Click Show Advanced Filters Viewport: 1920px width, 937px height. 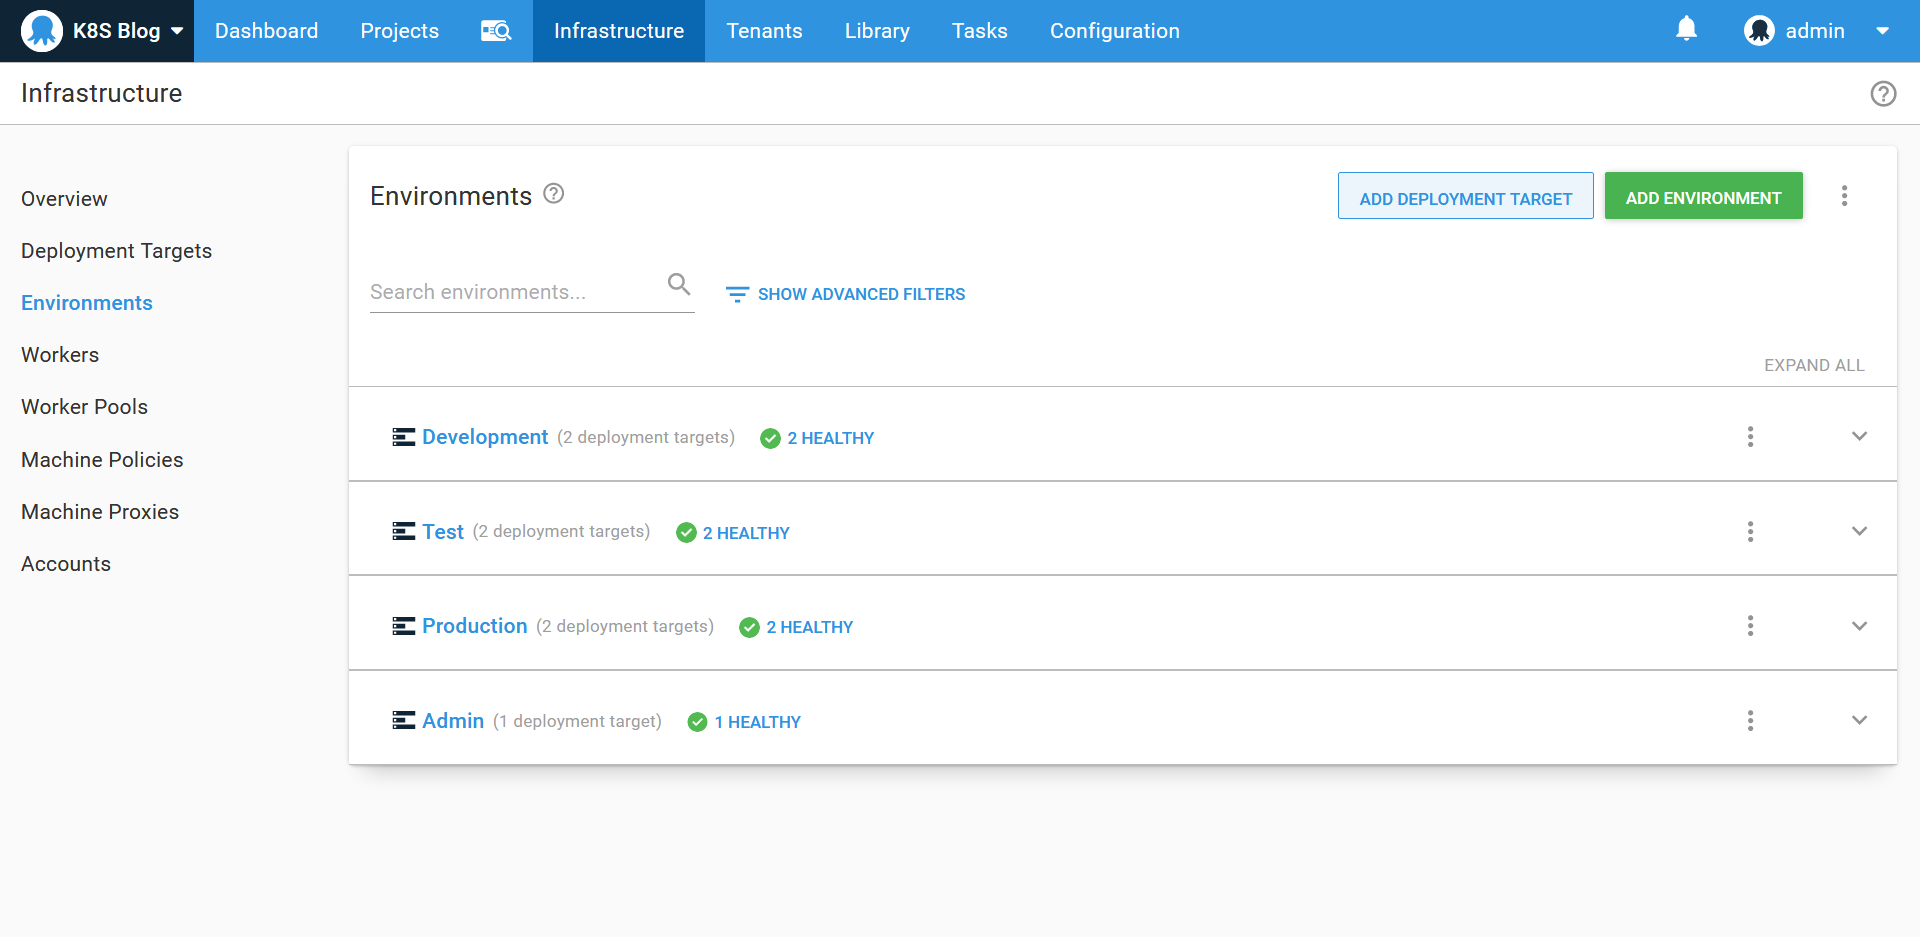point(846,294)
